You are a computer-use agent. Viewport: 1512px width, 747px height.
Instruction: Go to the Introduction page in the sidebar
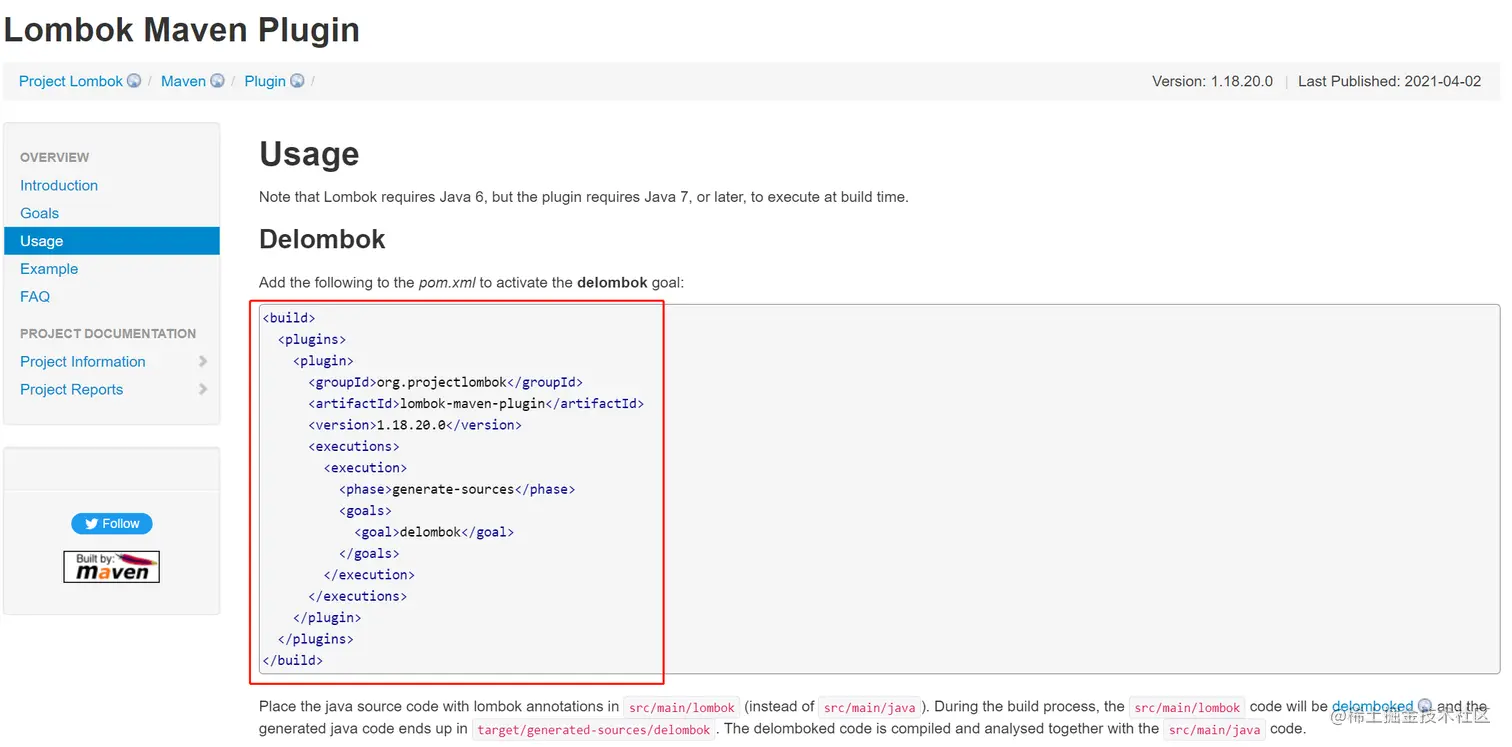59,185
